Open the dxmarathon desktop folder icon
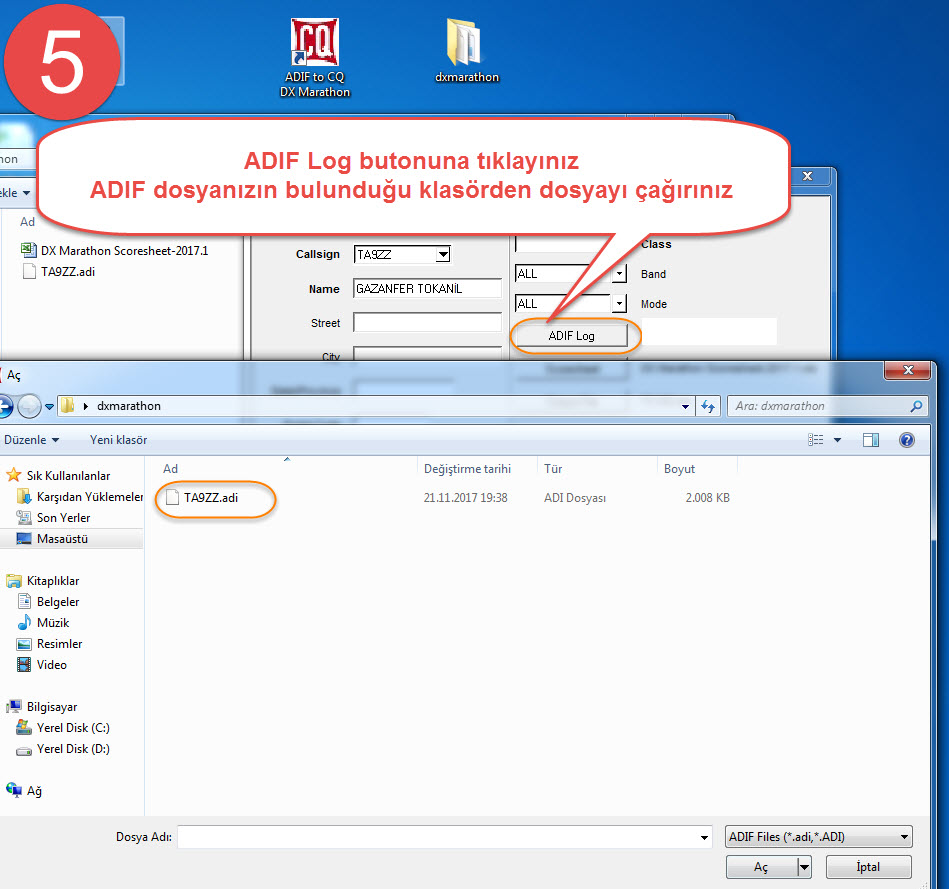This screenshot has height=889, width=949. click(466, 50)
